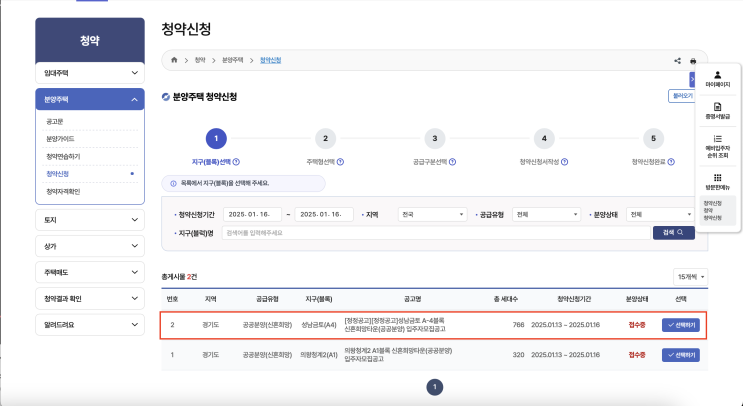Expand the 청약결과 확인 sidebar menu
This screenshot has width=743, height=406.
coord(90,299)
